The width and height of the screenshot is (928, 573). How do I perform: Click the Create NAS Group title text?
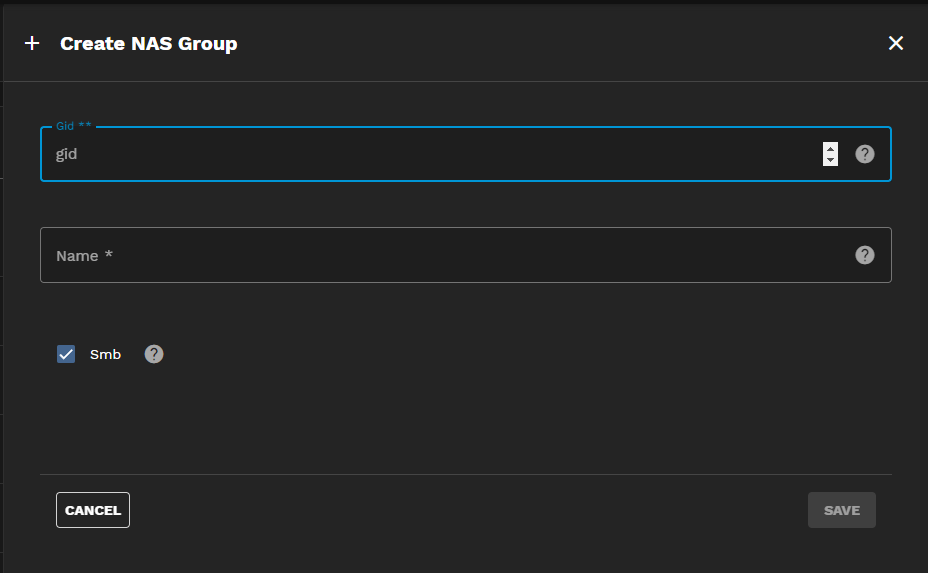pos(148,43)
